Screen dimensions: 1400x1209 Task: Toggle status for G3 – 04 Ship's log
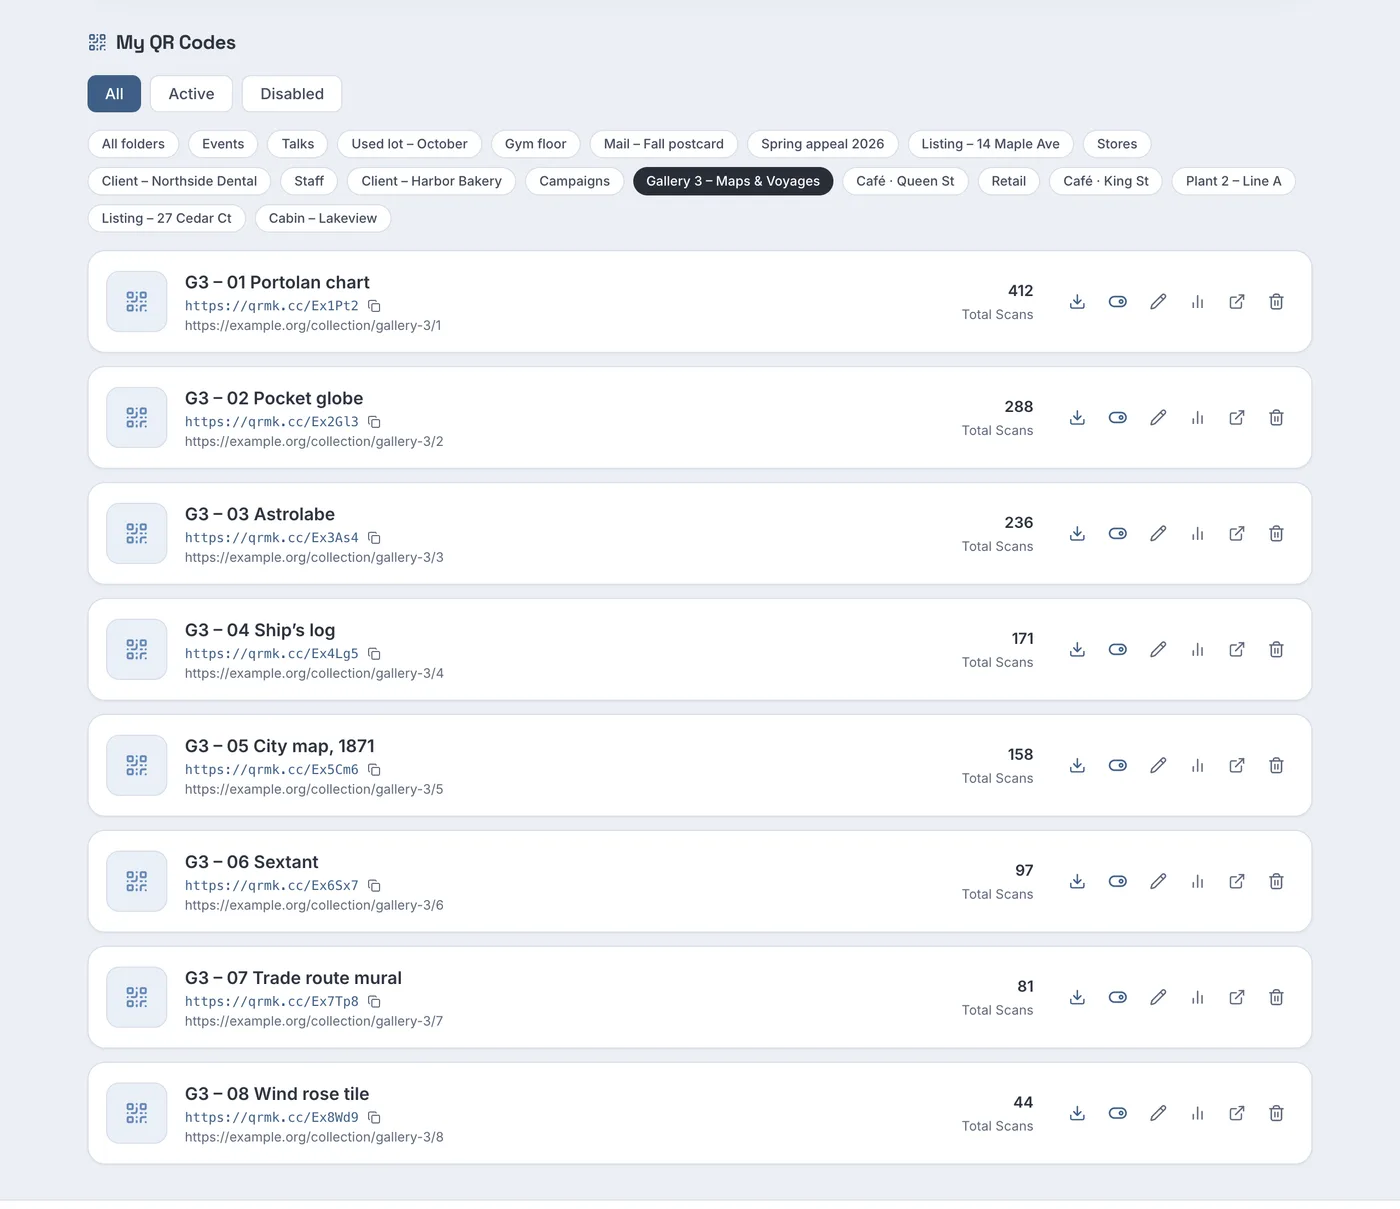[1118, 650]
